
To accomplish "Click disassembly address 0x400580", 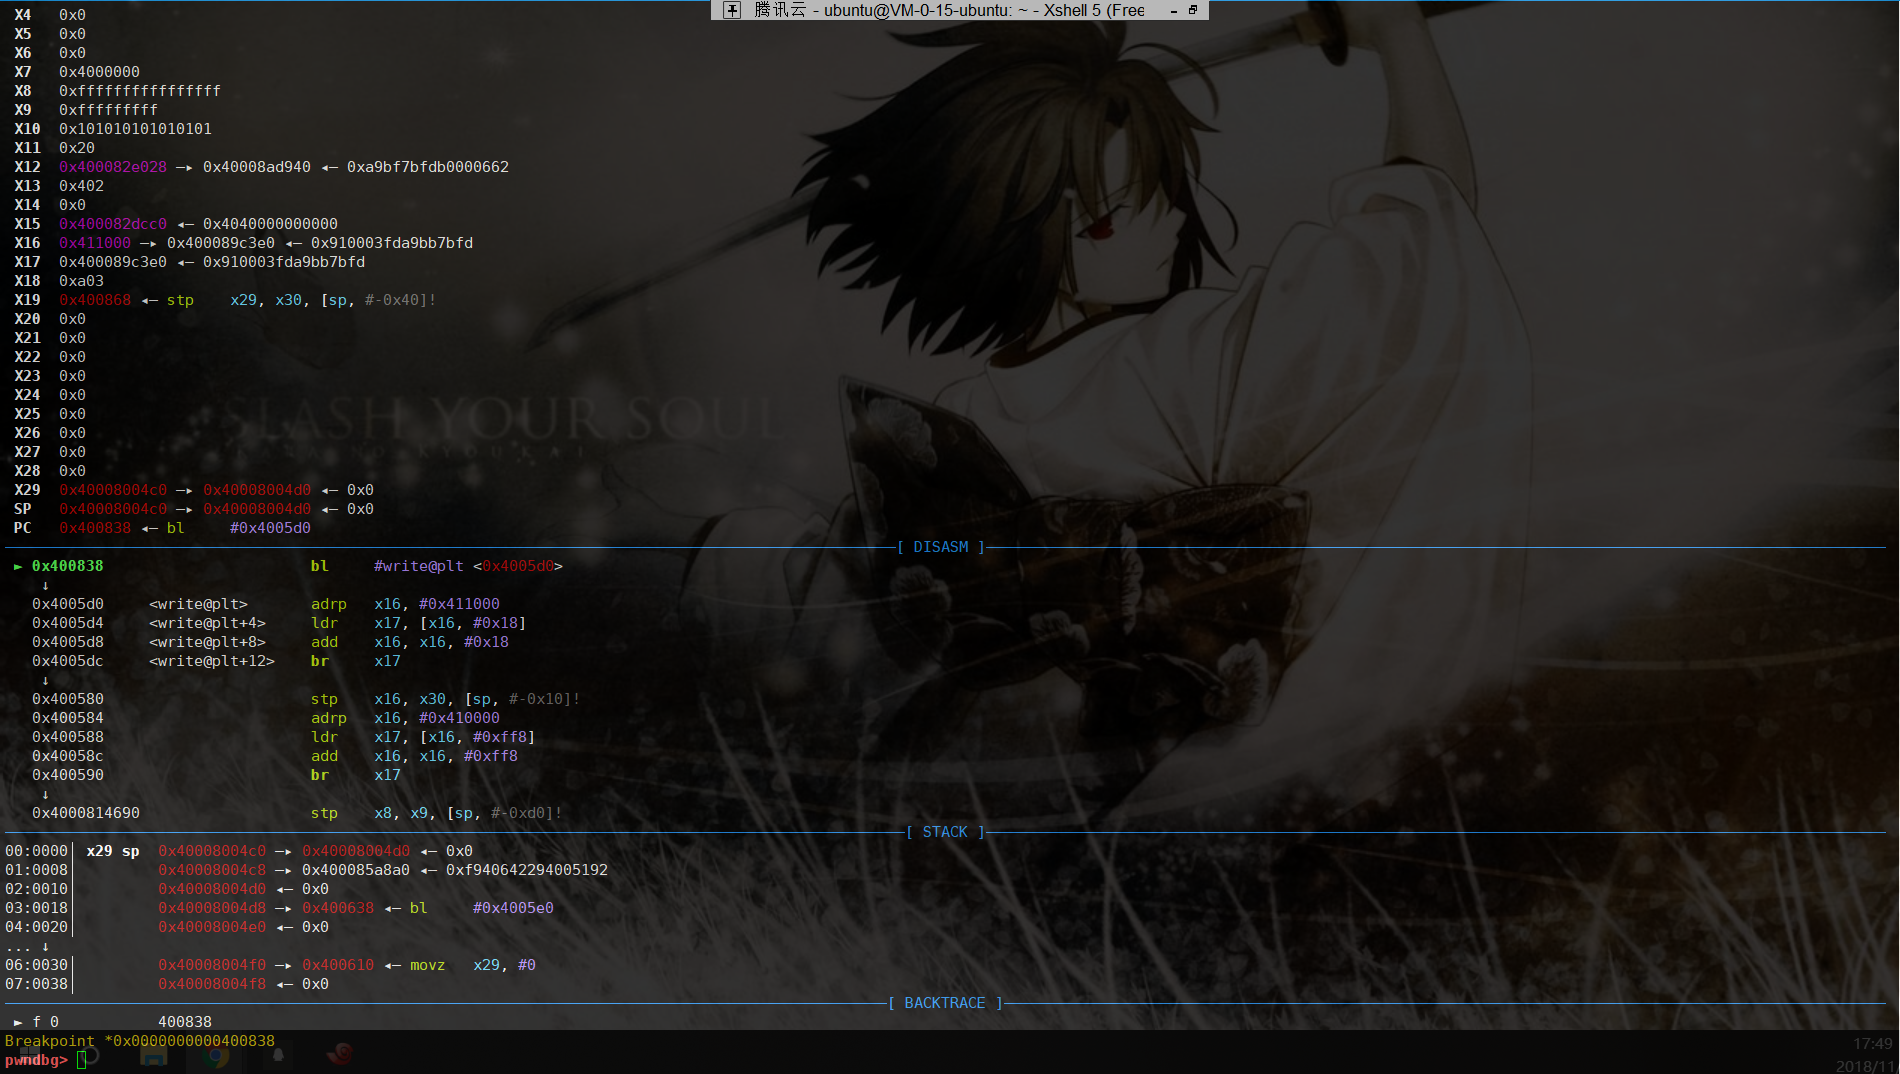I will [x=67, y=699].
